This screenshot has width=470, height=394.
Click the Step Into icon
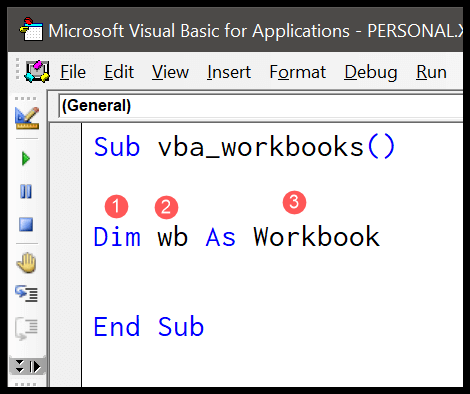[x=27, y=294]
